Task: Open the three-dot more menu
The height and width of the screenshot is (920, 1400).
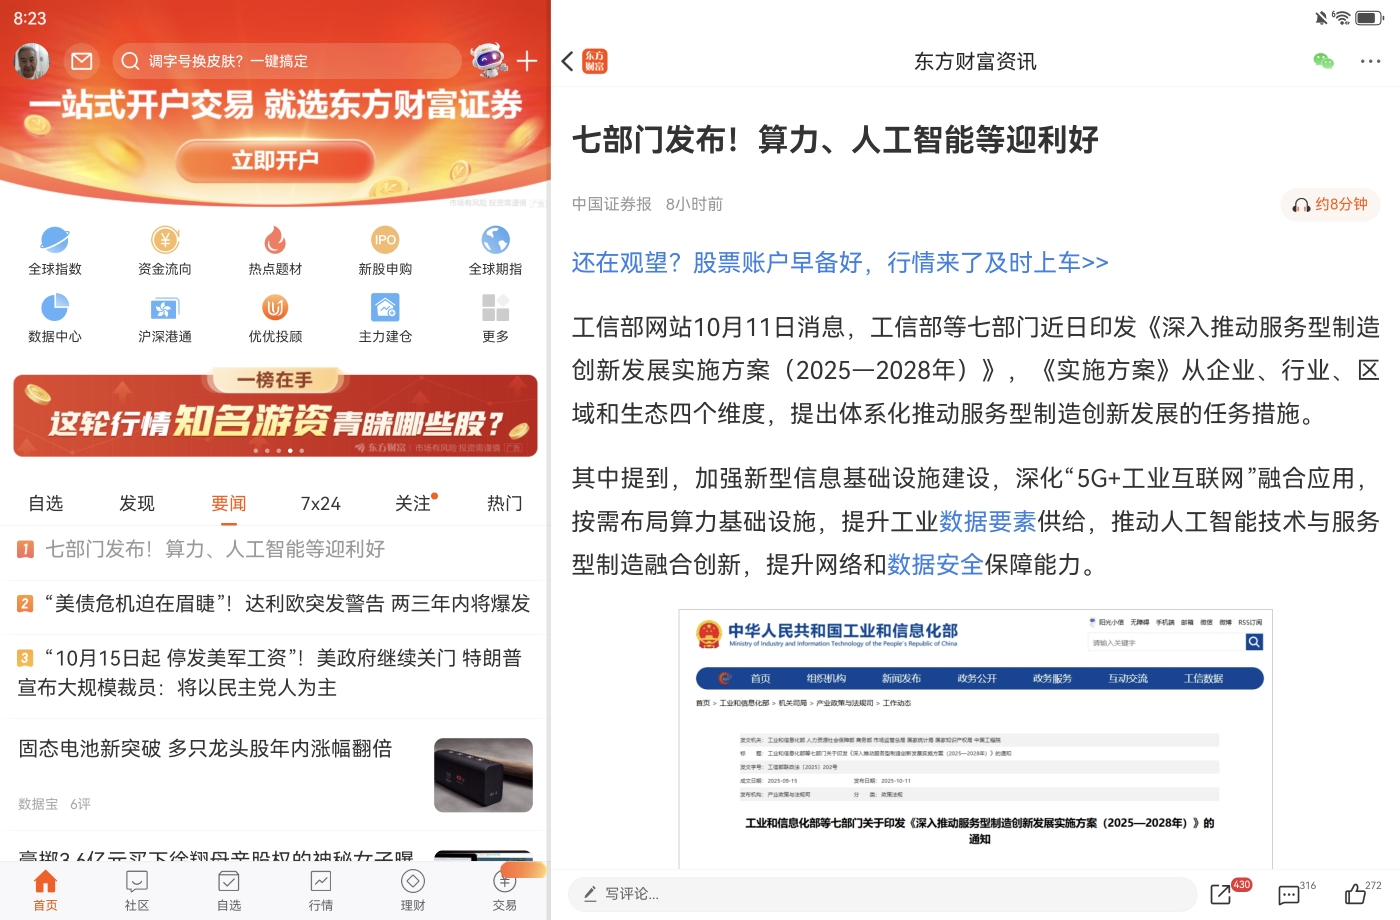Action: pyautogui.click(x=1370, y=61)
